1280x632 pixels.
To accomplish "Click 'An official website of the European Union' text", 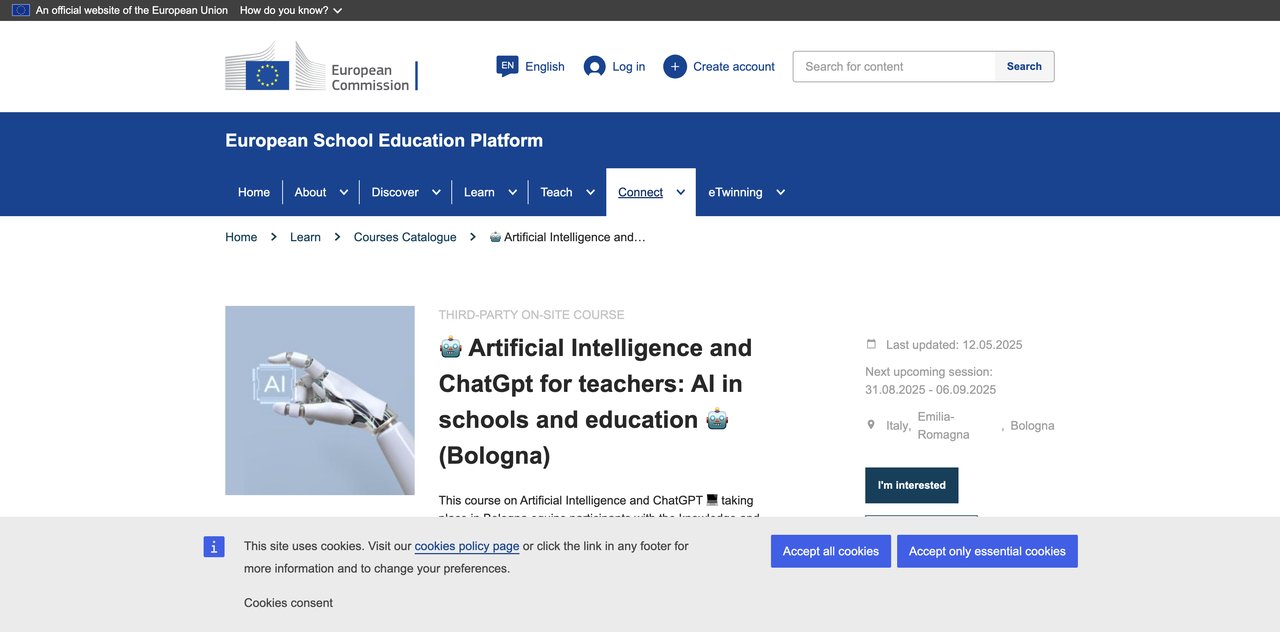I will click(x=132, y=10).
